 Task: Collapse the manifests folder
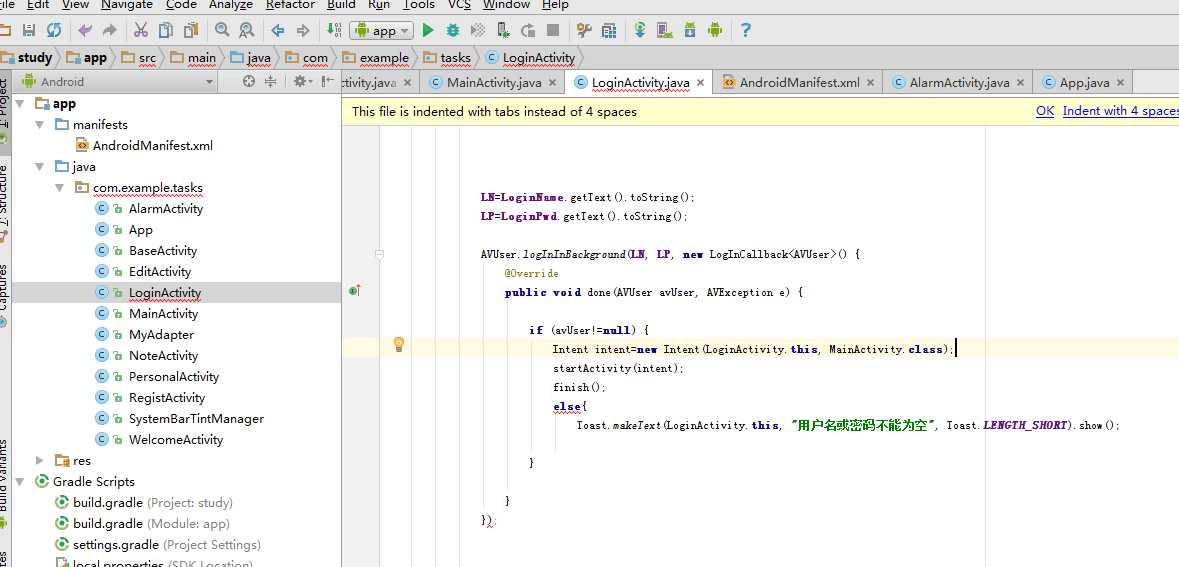(x=40, y=124)
